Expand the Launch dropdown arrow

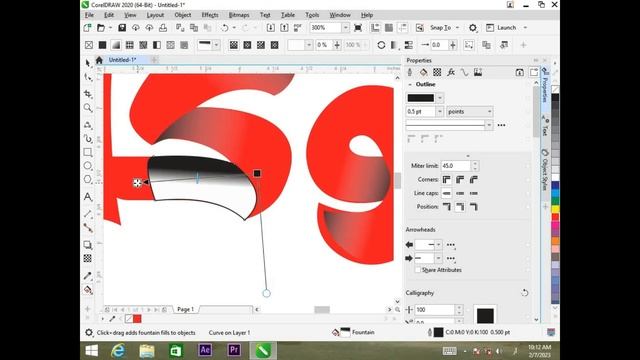(x=525, y=28)
